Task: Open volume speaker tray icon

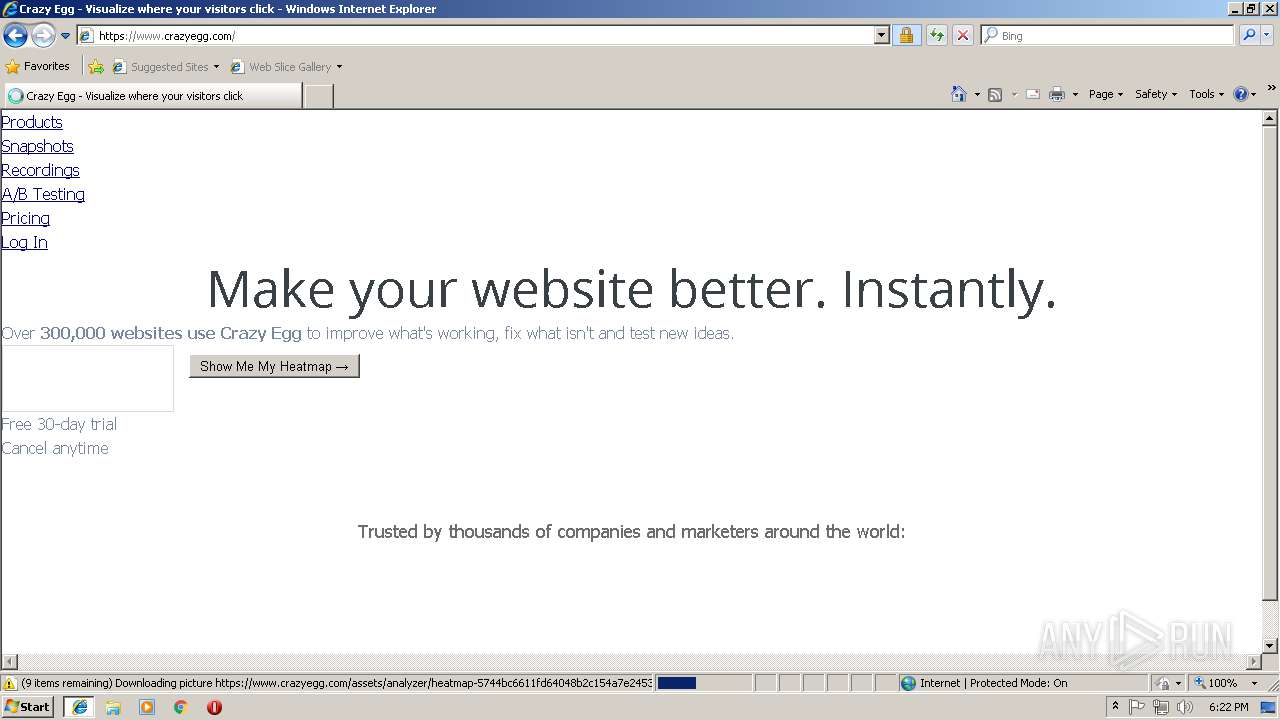Action: coord(1185,707)
